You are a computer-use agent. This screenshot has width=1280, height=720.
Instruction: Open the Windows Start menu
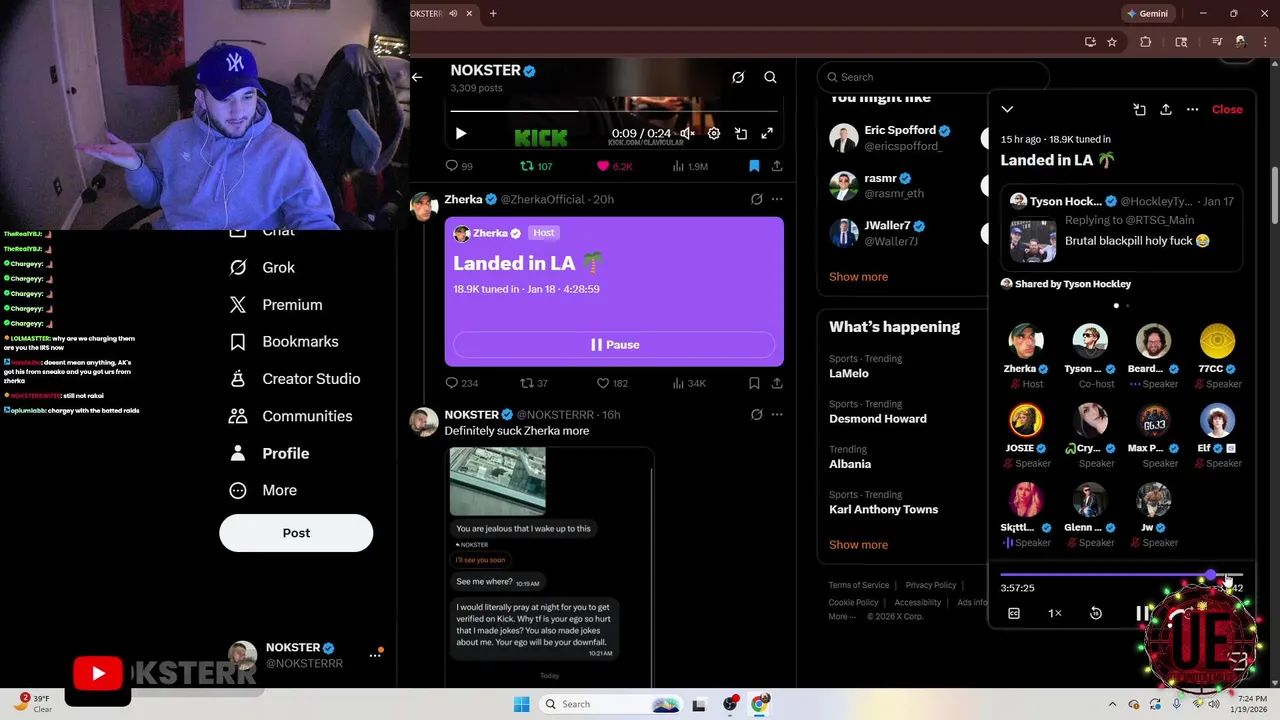(521, 704)
